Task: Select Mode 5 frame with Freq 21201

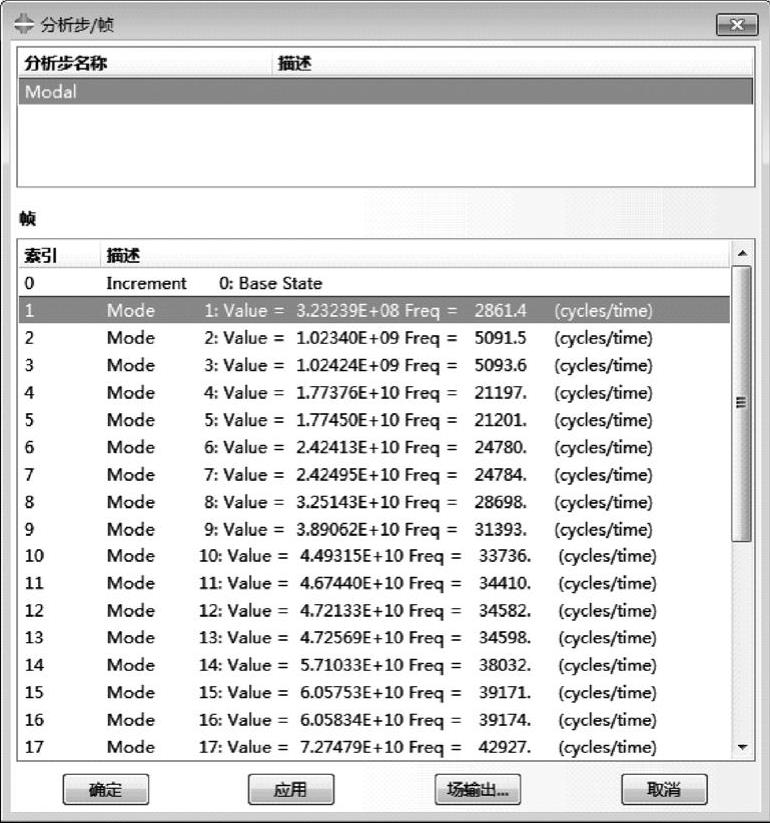Action: [x=374, y=419]
